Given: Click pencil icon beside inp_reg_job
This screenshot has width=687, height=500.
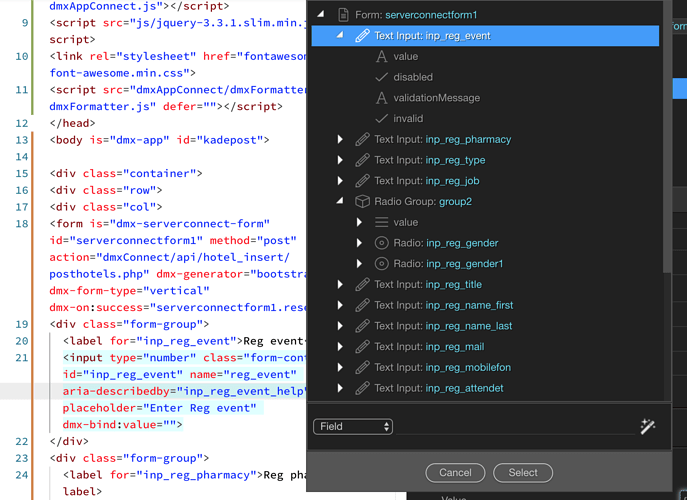Looking at the screenshot, I should [x=362, y=181].
